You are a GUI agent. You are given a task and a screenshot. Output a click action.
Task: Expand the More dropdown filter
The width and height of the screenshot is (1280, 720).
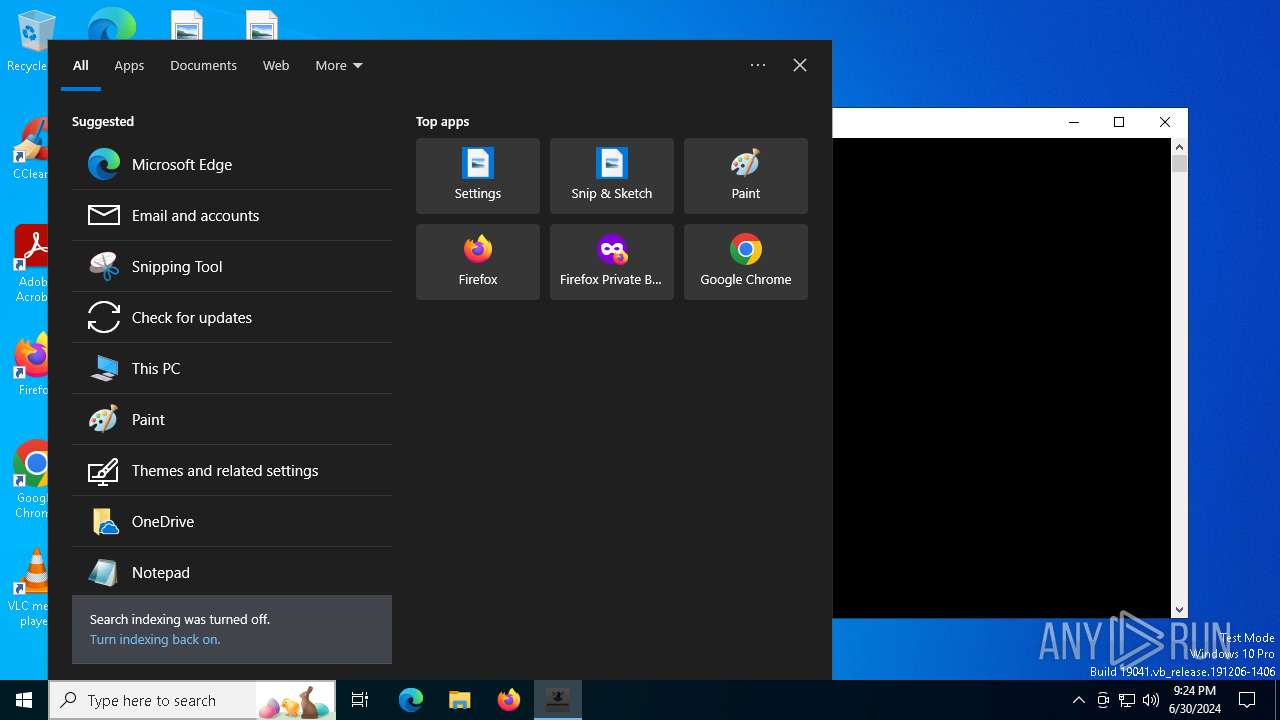[339, 66]
